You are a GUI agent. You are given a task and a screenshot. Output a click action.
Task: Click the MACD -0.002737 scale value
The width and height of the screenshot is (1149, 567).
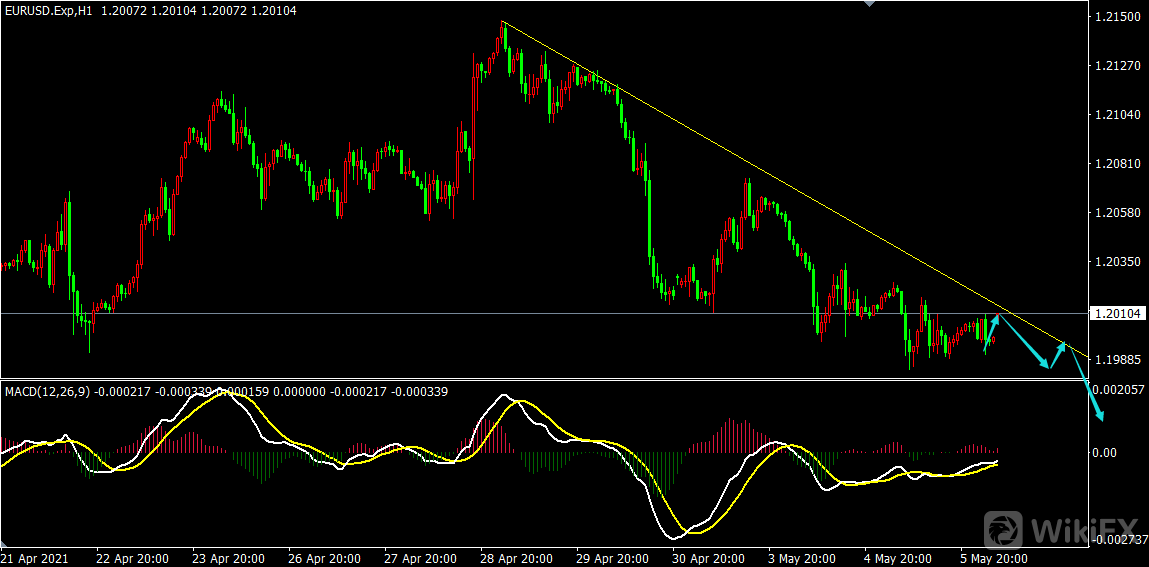click(x=1117, y=540)
